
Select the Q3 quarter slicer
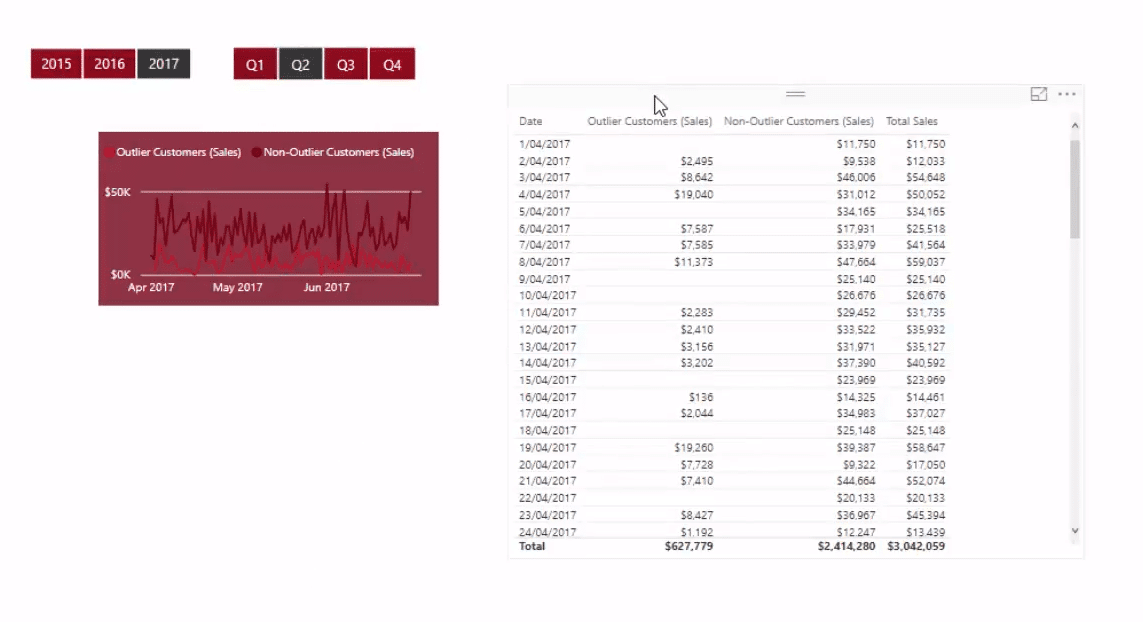(x=346, y=64)
